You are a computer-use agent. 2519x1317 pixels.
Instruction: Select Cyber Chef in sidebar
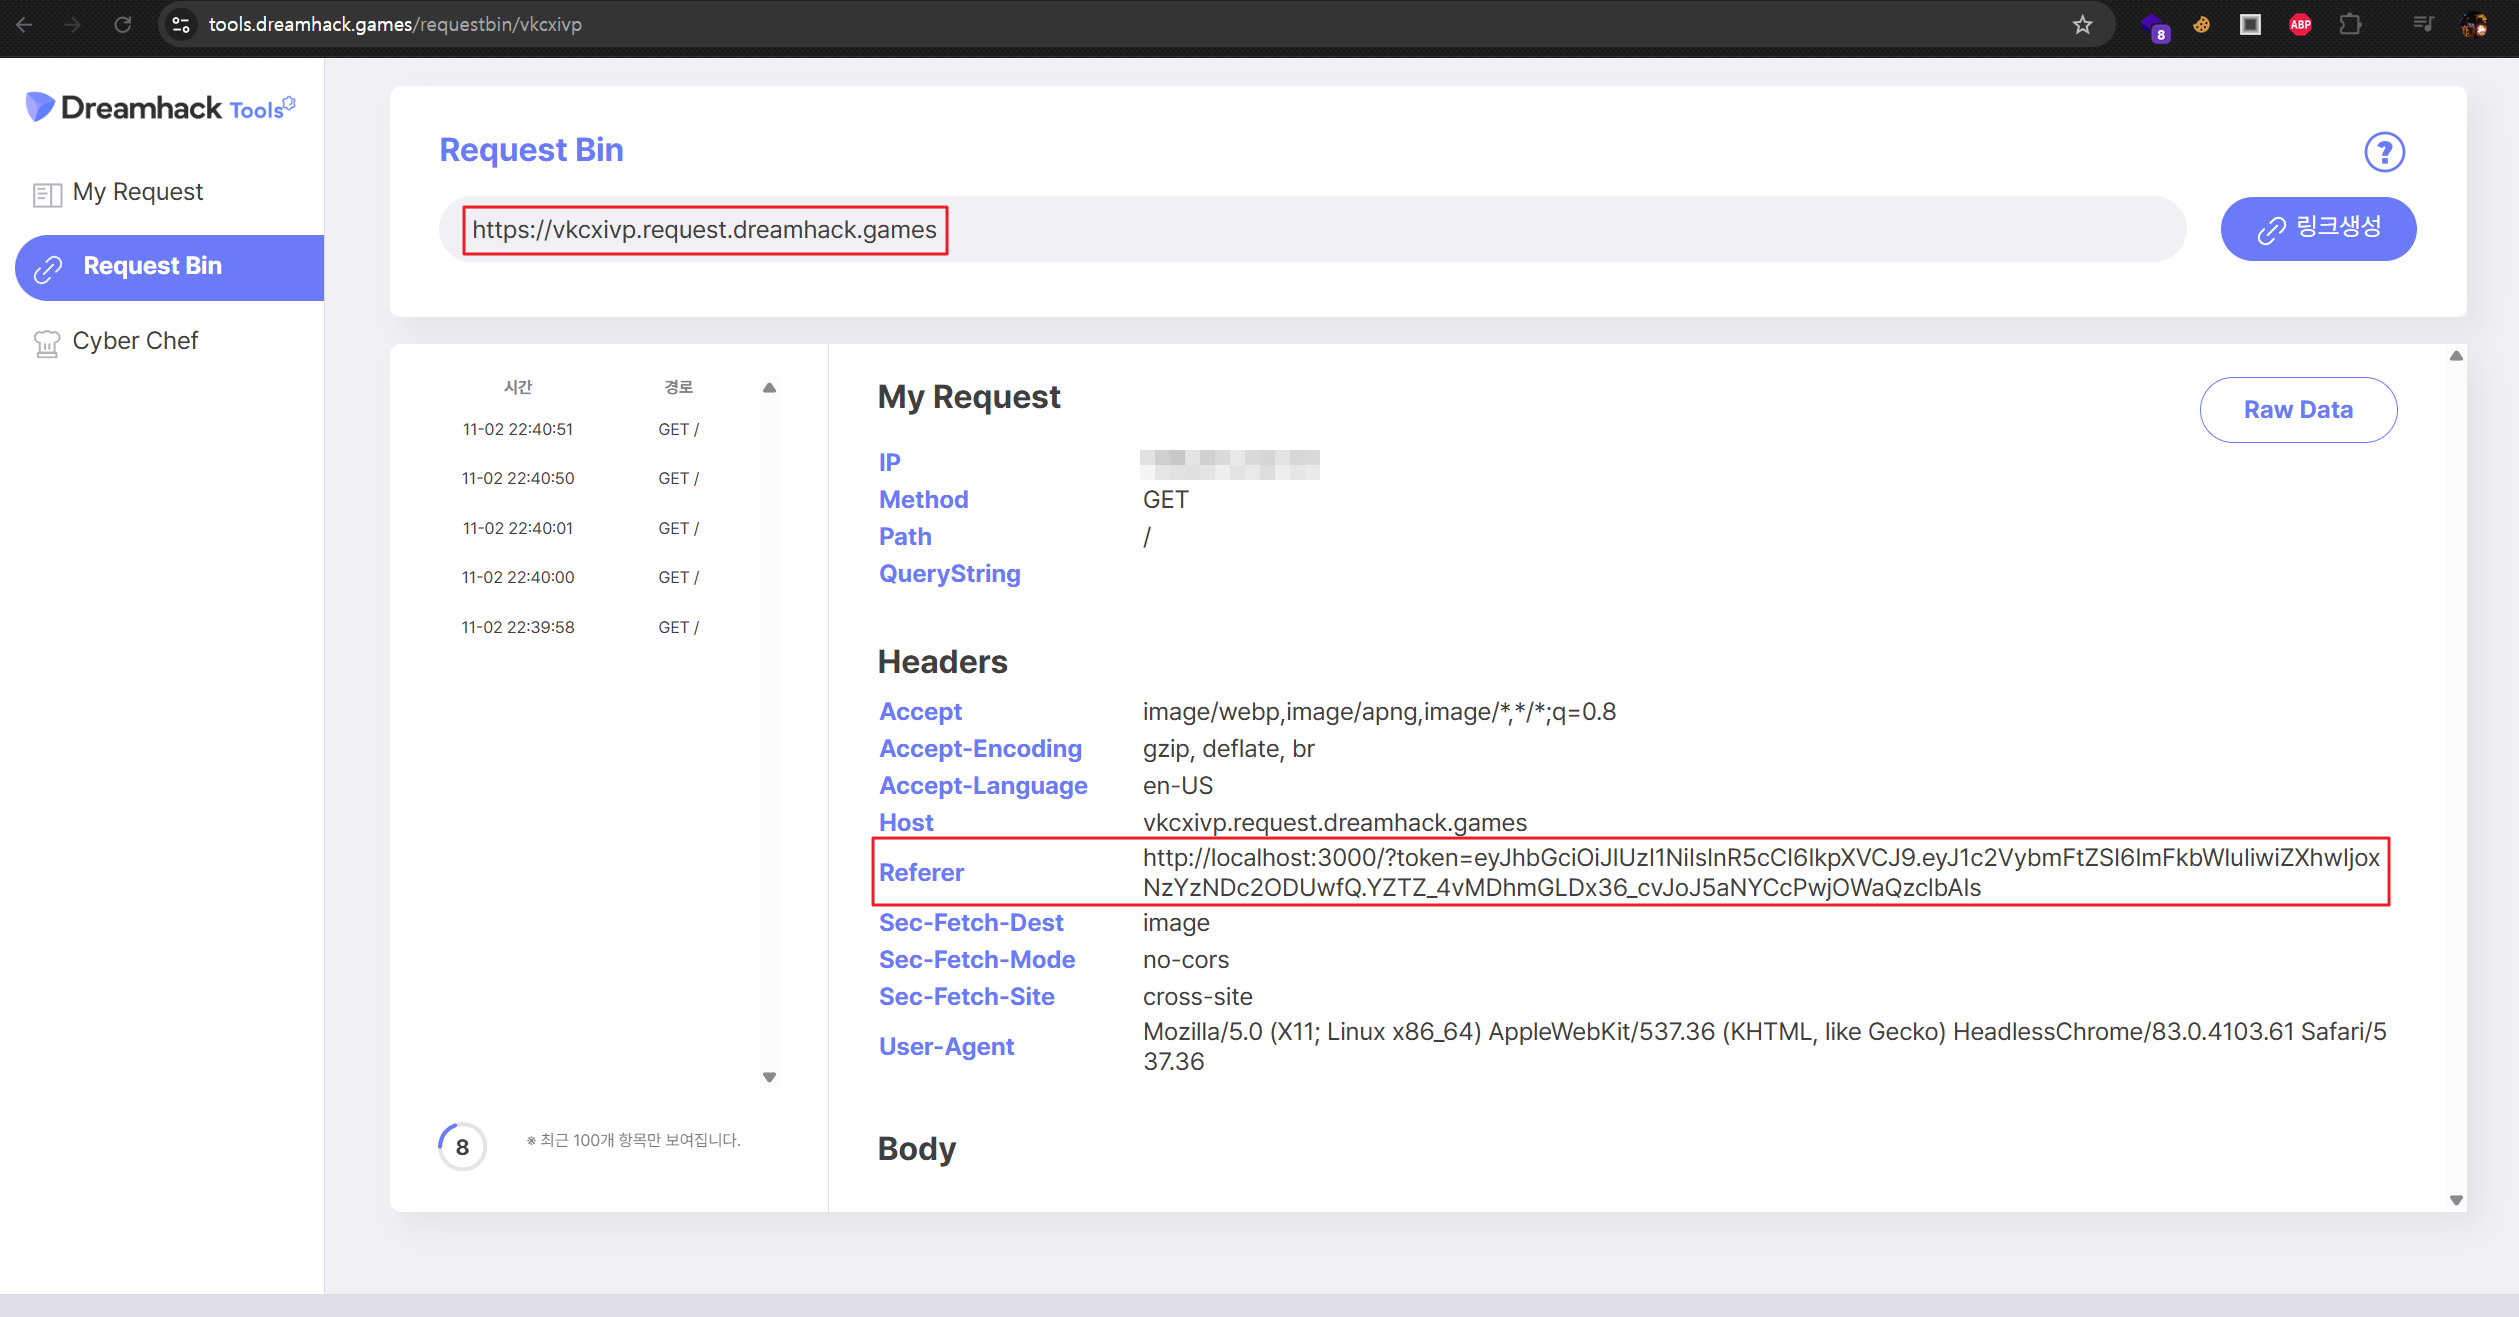[x=135, y=341]
